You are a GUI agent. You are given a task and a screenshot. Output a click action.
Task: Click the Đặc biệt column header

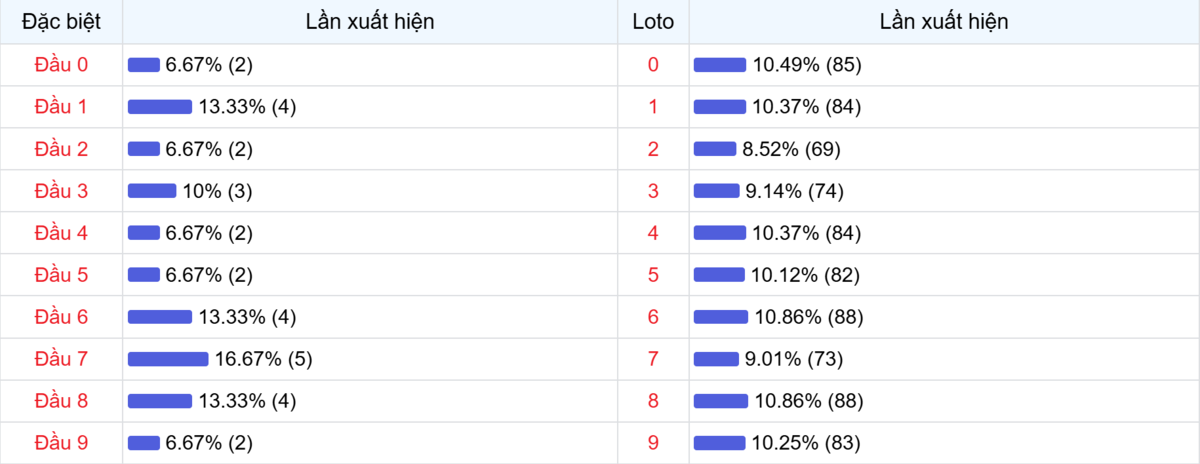[x=61, y=21]
